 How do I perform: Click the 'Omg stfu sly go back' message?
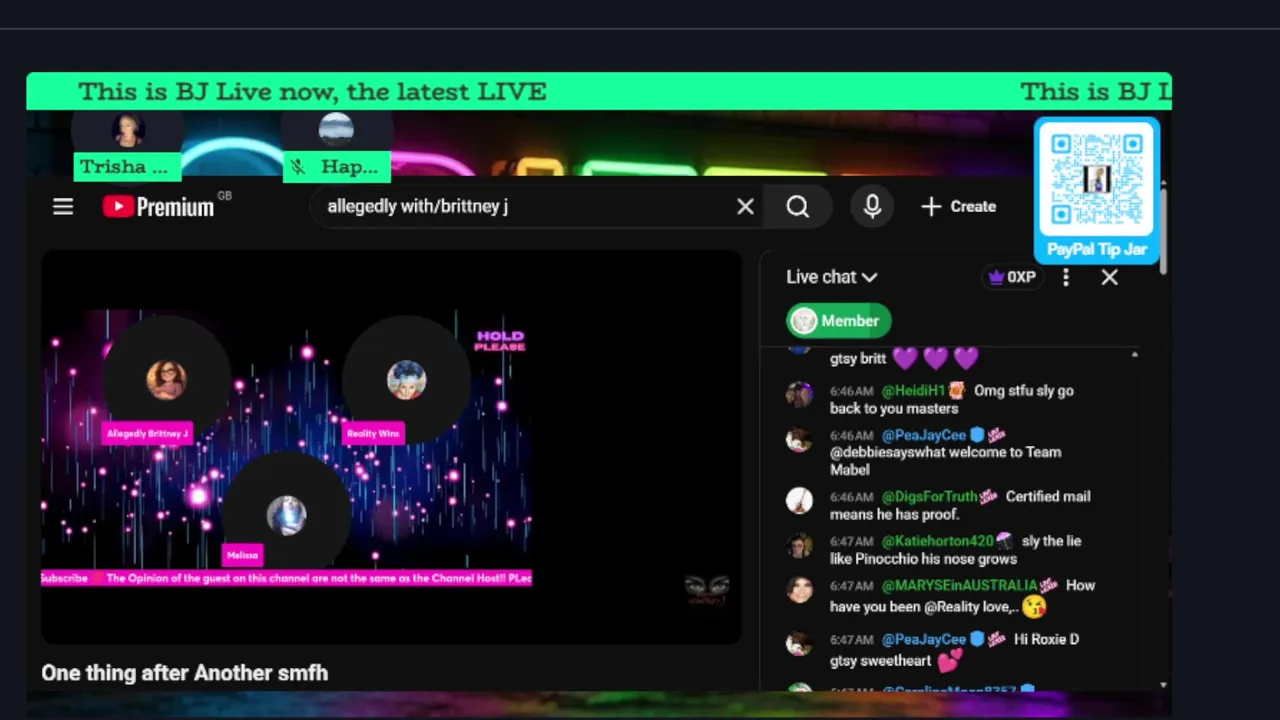pyautogui.click(x=952, y=400)
